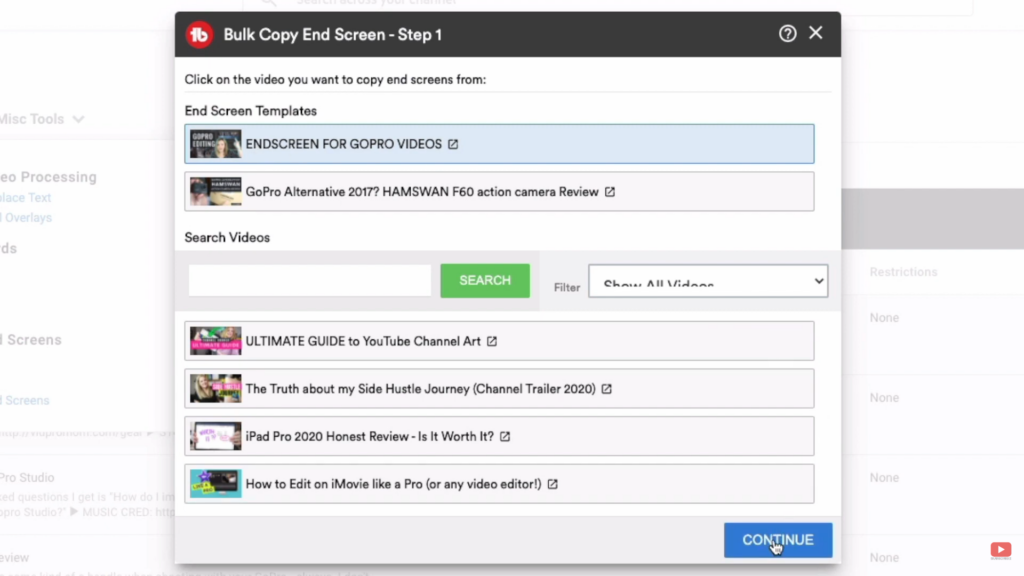Open ULTIMATE GUIDE Channel Art video externally
The width and height of the screenshot is (1024, 576).
492,341
